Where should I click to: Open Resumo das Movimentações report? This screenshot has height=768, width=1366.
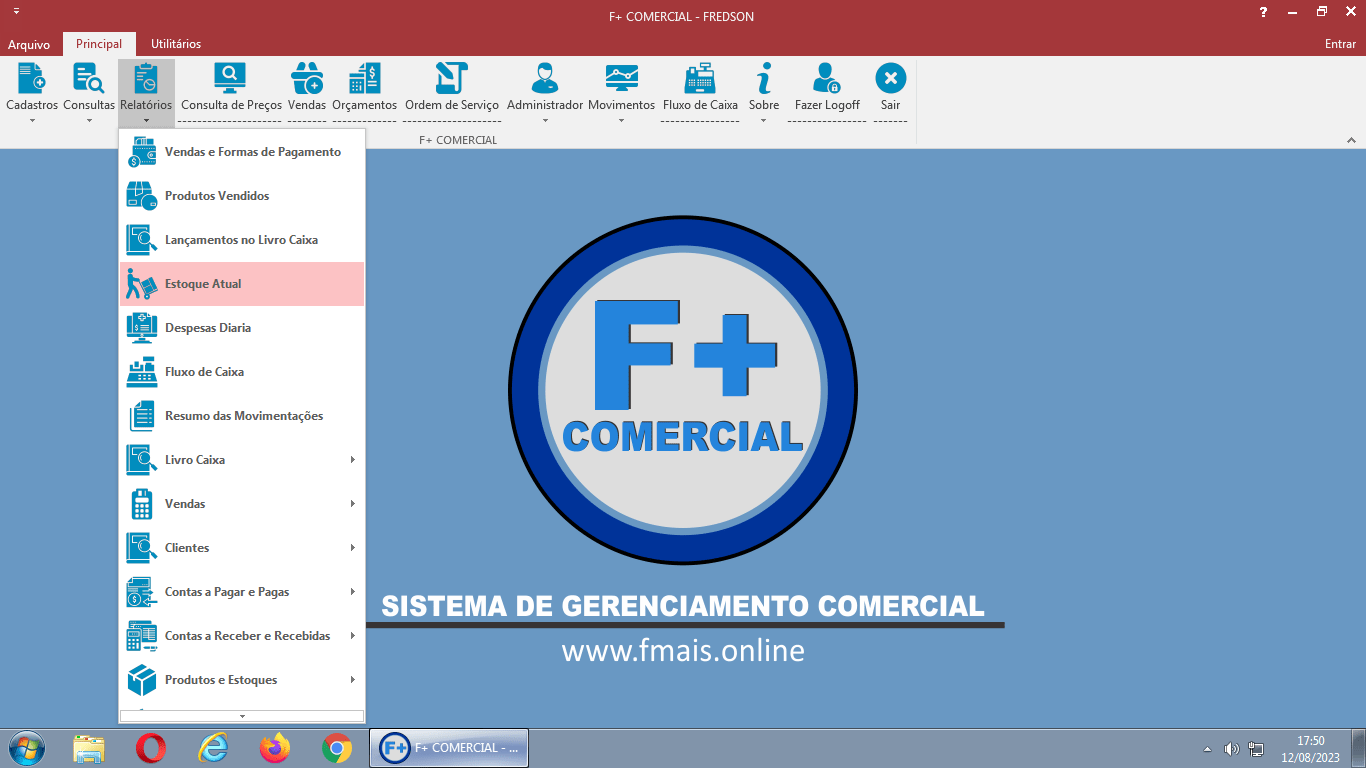coord(242,416)
